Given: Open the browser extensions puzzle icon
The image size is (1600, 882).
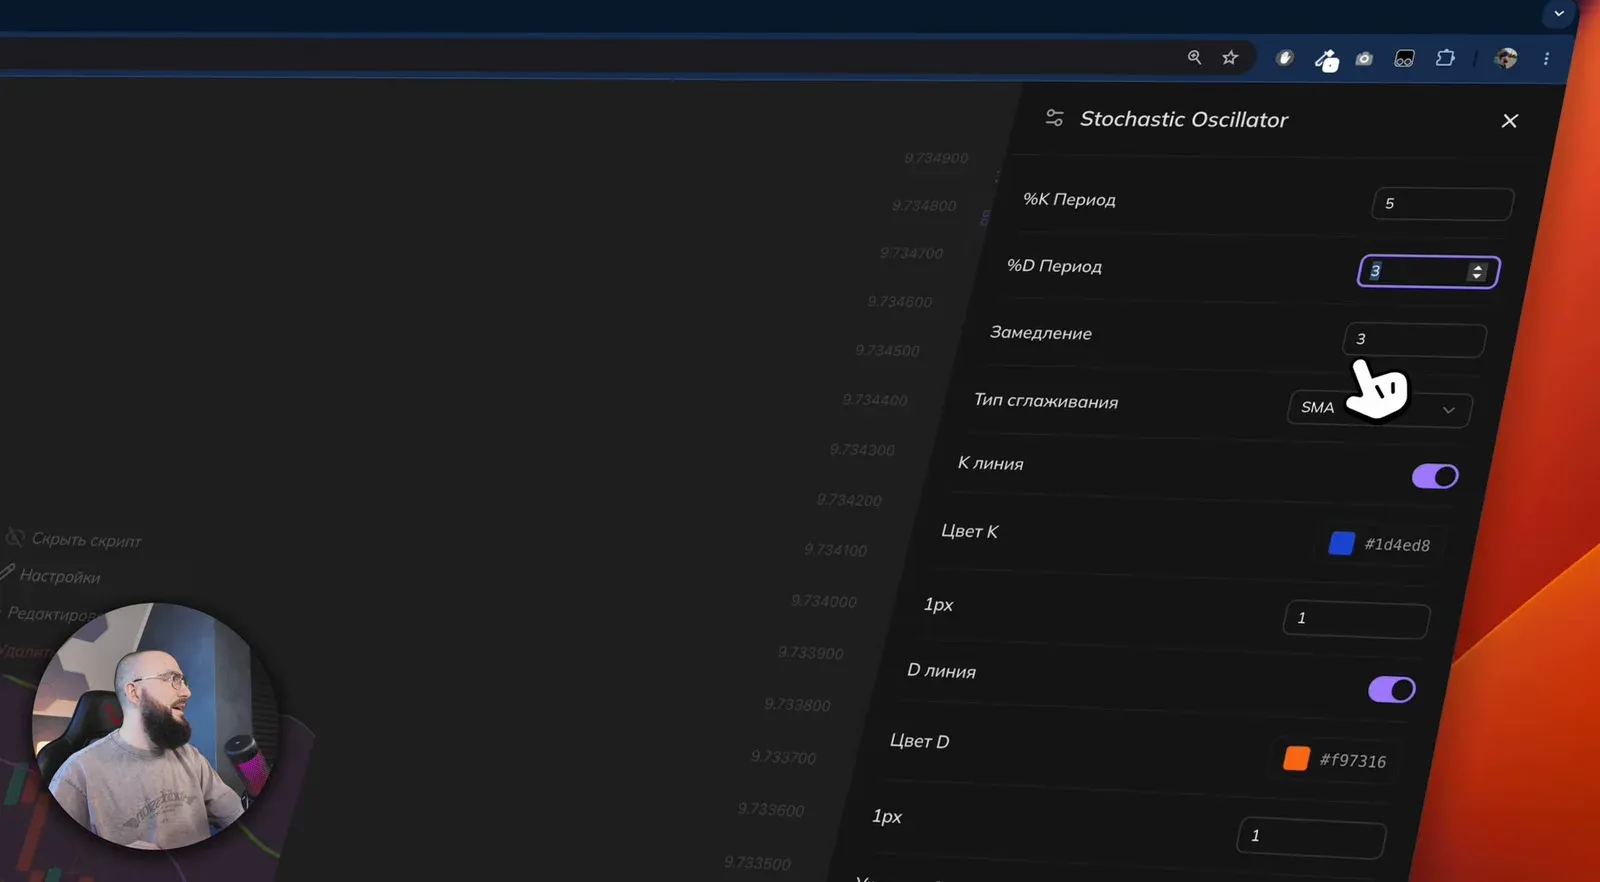Looking at the screenshot, I should click(1445, 58).
